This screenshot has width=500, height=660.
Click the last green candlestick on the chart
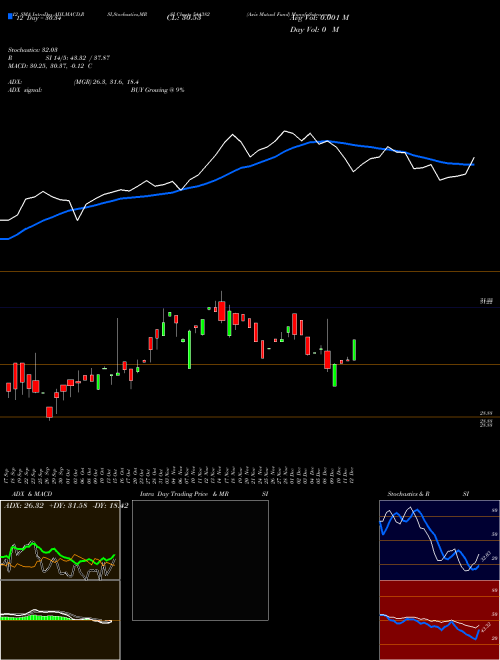(x=354, y=350)
